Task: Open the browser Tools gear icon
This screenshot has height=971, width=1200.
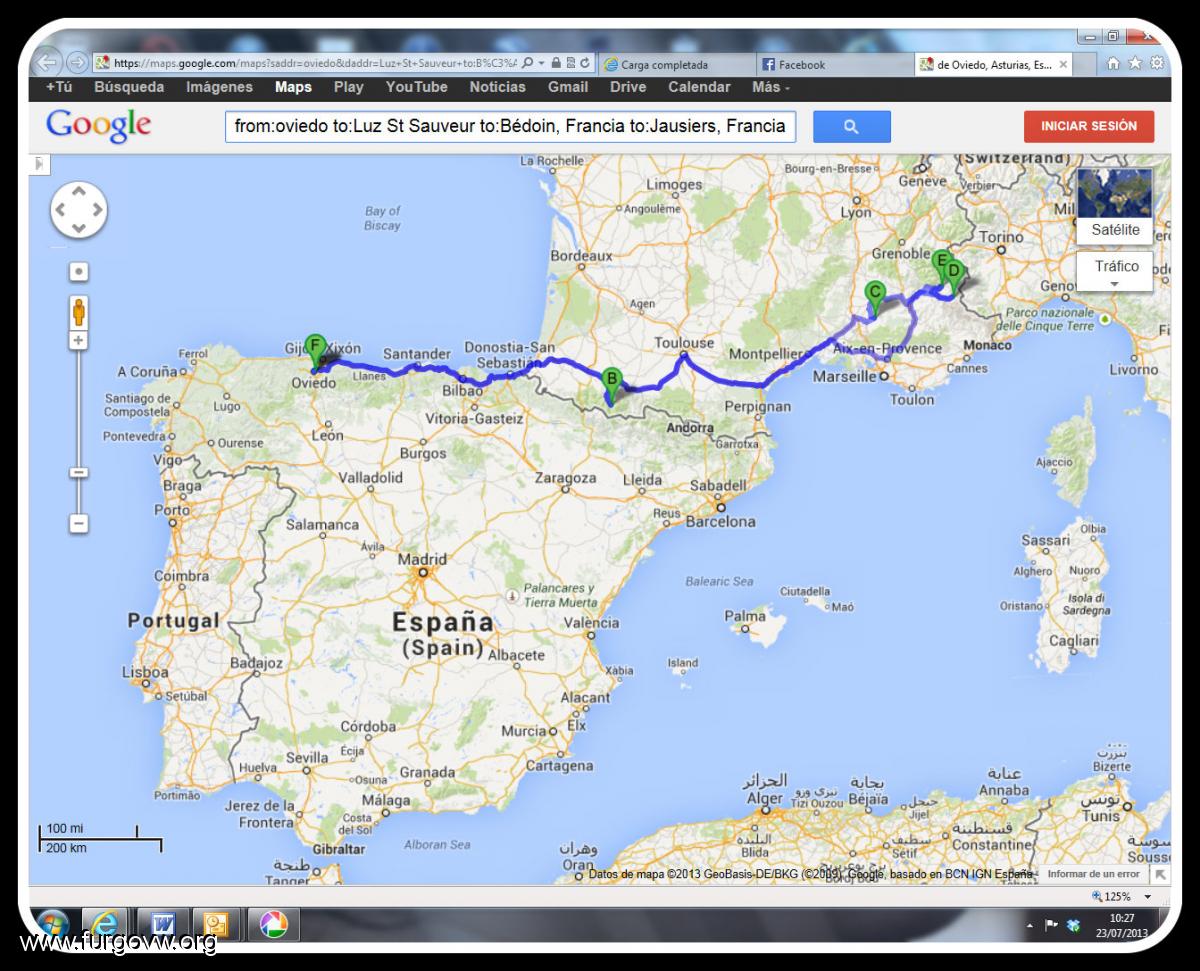Action: pyautogui.click(x=1157, y=64)
